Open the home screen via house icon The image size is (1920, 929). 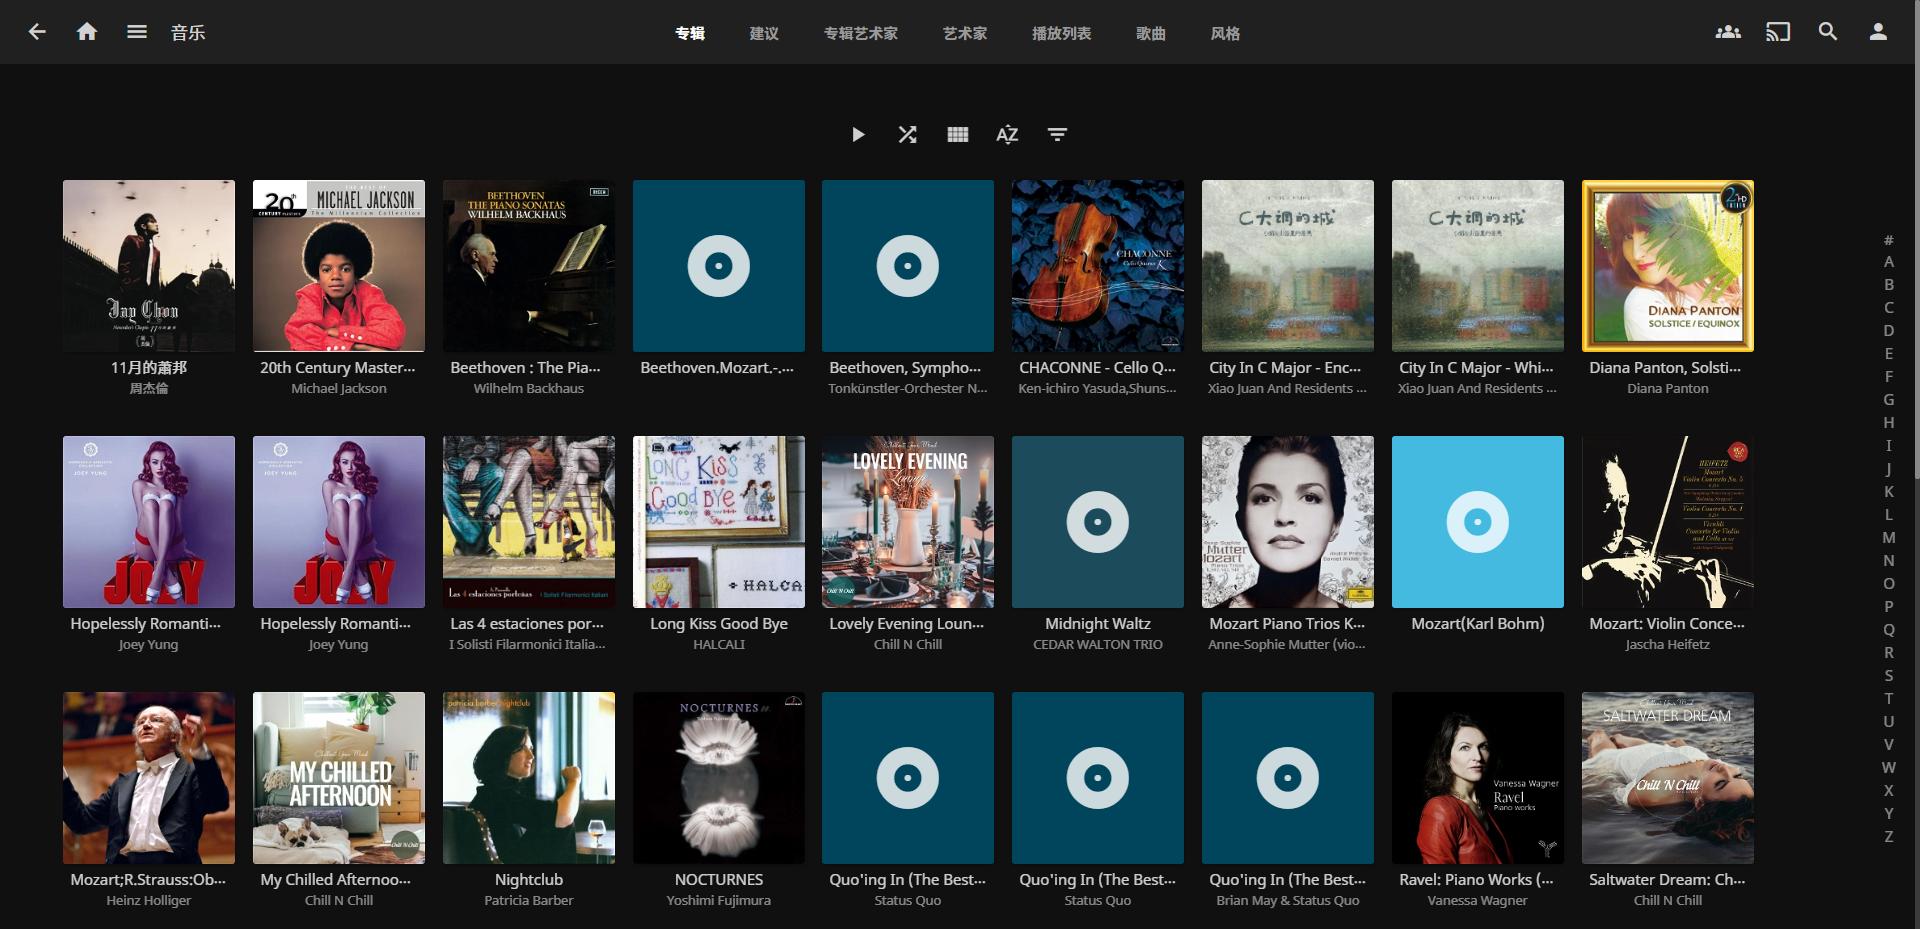tap(87, 32)
